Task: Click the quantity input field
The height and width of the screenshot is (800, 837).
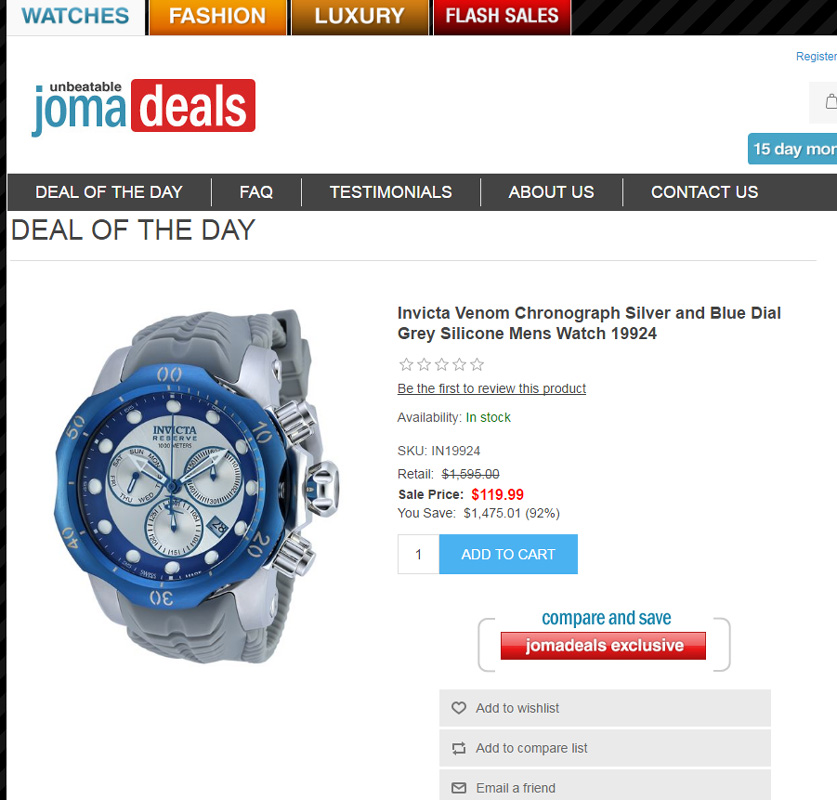Action: [418, 554]
